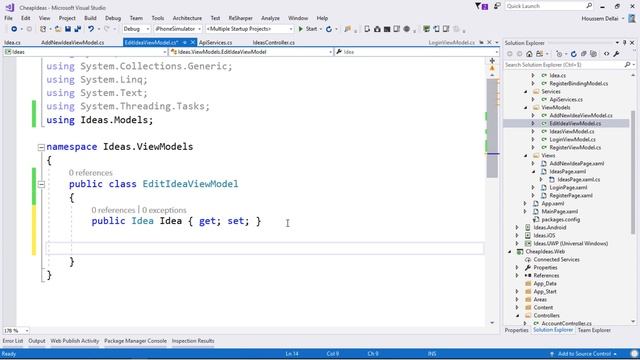Click the feedback icon near Quick Launch
This screenshot has width=640, height=360.
click(497, 6)
